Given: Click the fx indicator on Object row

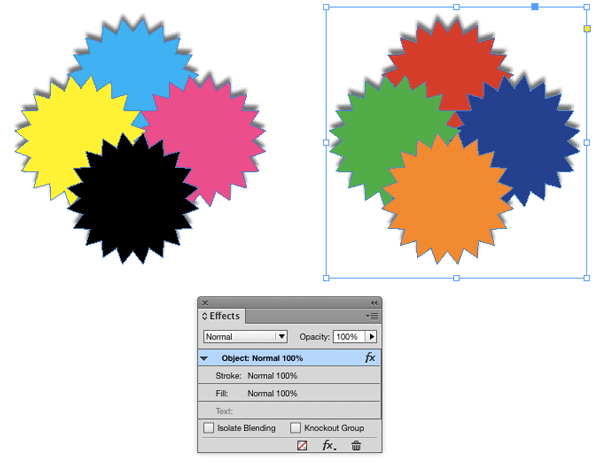Looking at the screenshot, I should (370, 357).
